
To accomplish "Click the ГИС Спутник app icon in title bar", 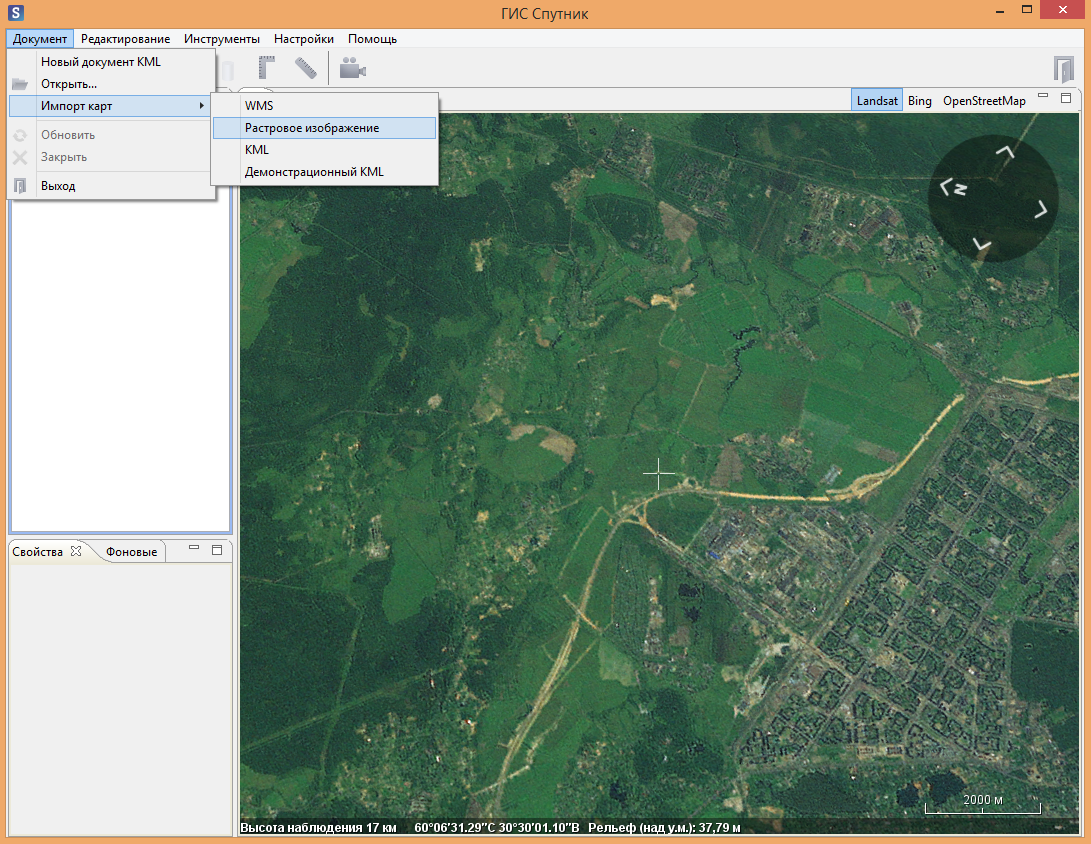I will (x=15, y=13).
